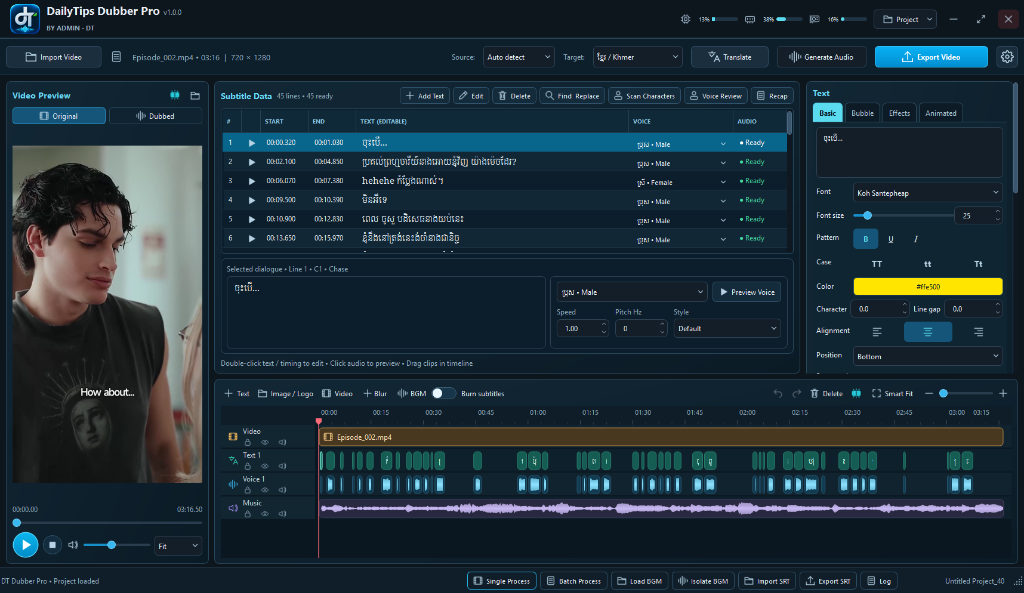Click Export Video button
The height and width of the screenshot is (593, 1024).
point(931,57)
